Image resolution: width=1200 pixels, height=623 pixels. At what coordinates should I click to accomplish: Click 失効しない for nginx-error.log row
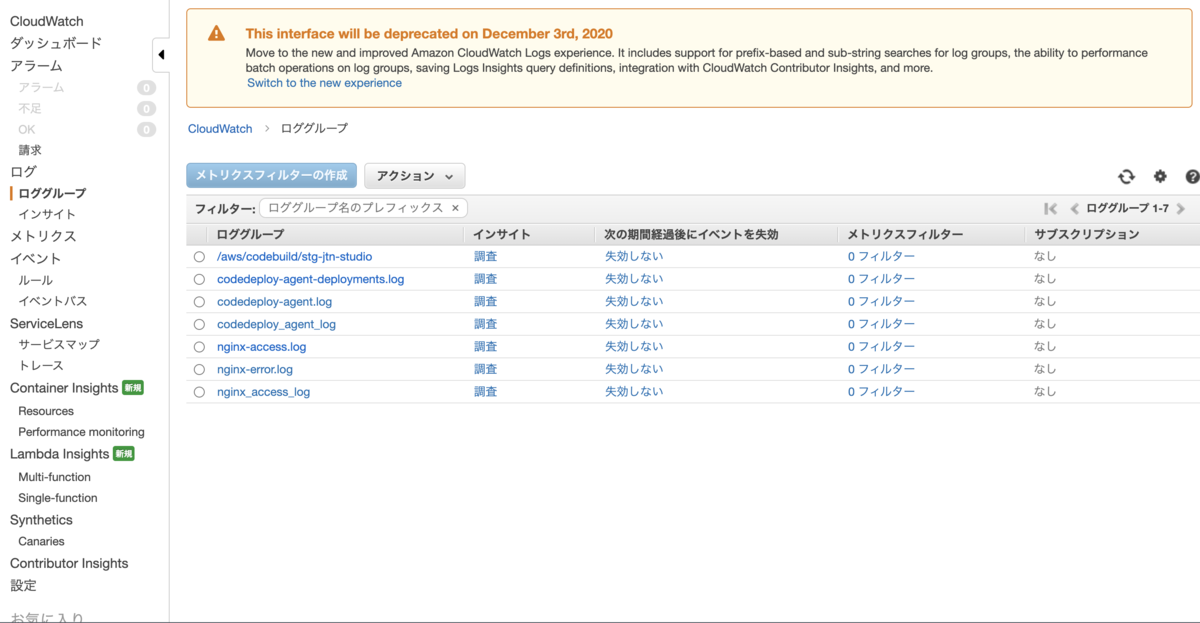click(634, 369)
